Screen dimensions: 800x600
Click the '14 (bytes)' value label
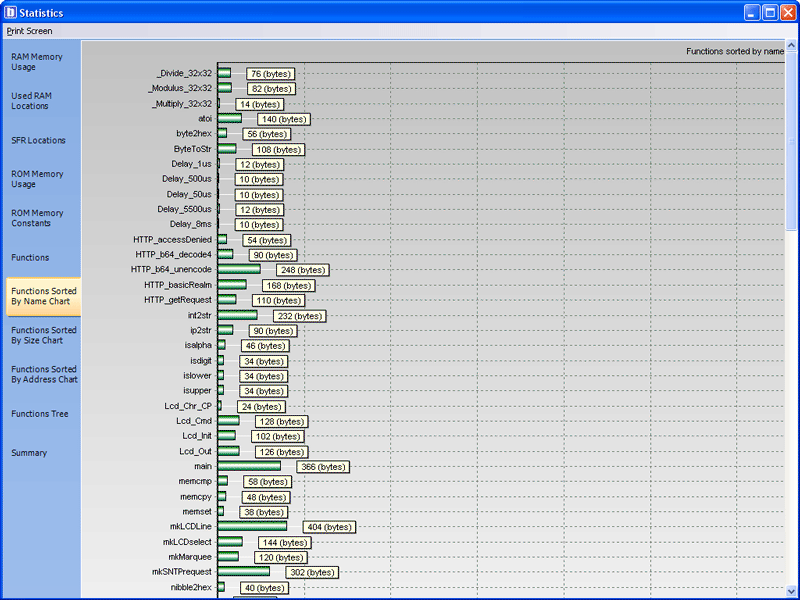coord(260,105)
